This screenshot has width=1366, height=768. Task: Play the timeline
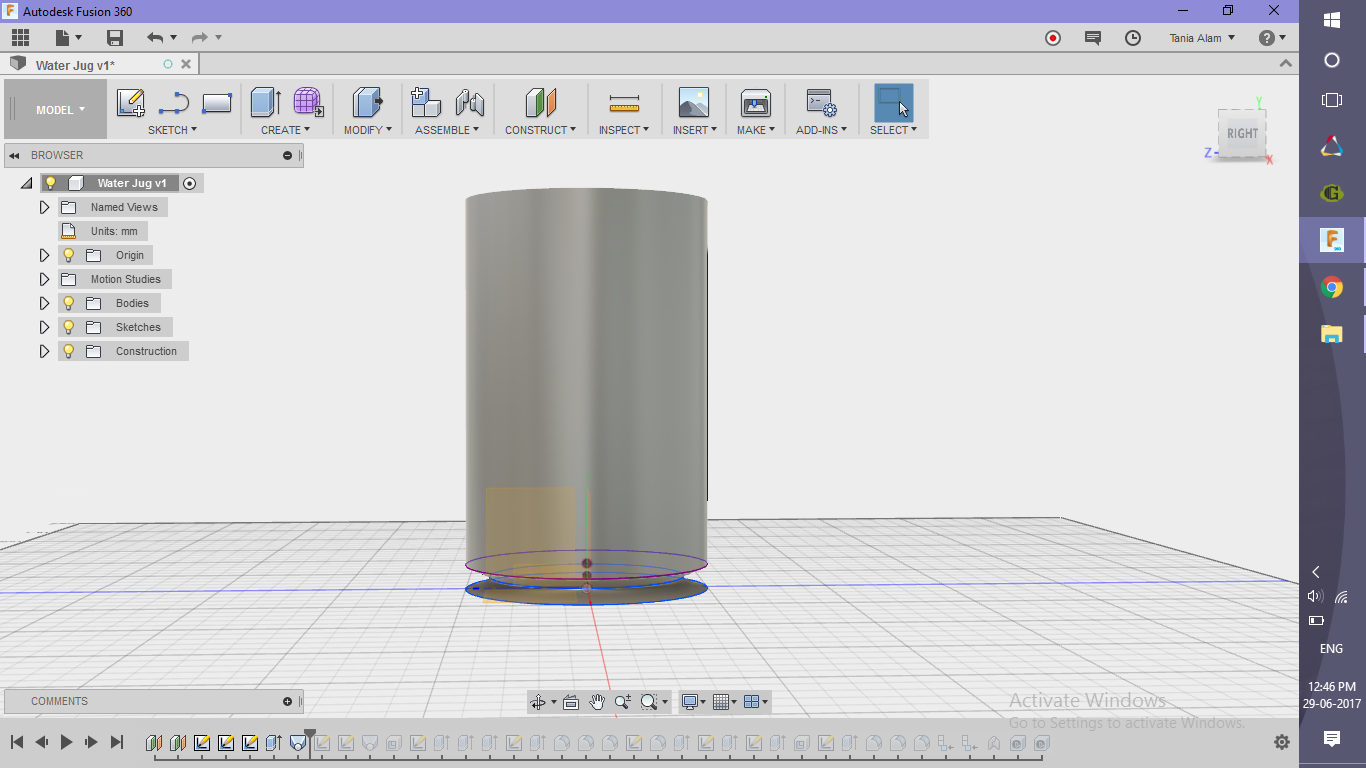tap(66, 742)
